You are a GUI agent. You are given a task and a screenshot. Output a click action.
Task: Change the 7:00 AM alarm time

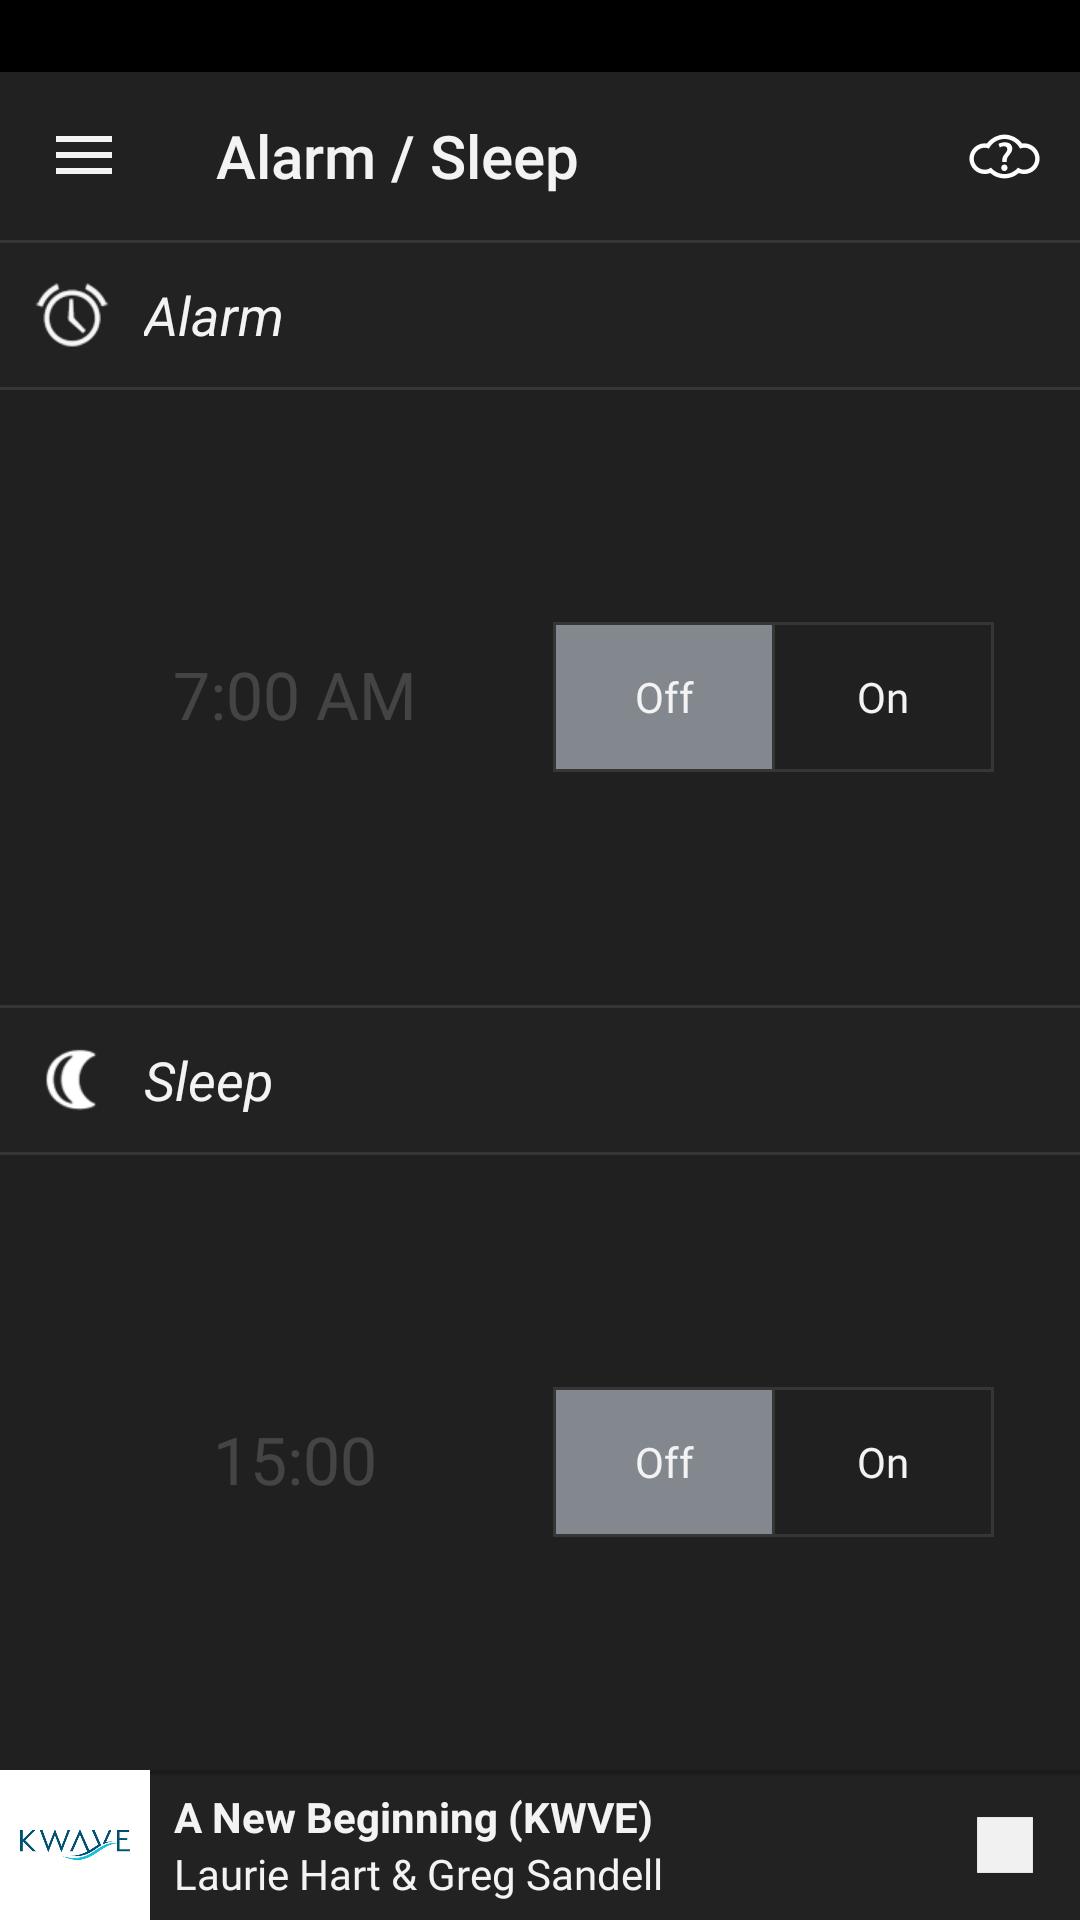pos(294,696)
